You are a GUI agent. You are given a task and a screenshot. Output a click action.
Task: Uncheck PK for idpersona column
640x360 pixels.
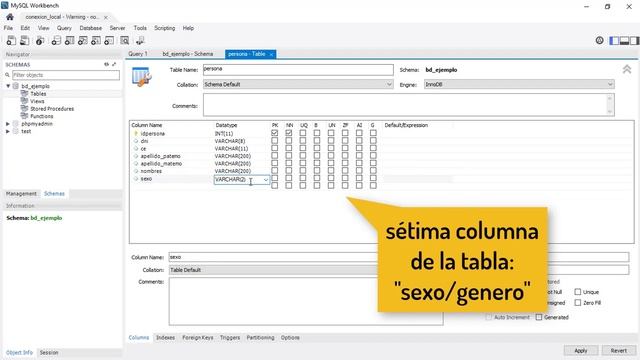pos(275,133)
